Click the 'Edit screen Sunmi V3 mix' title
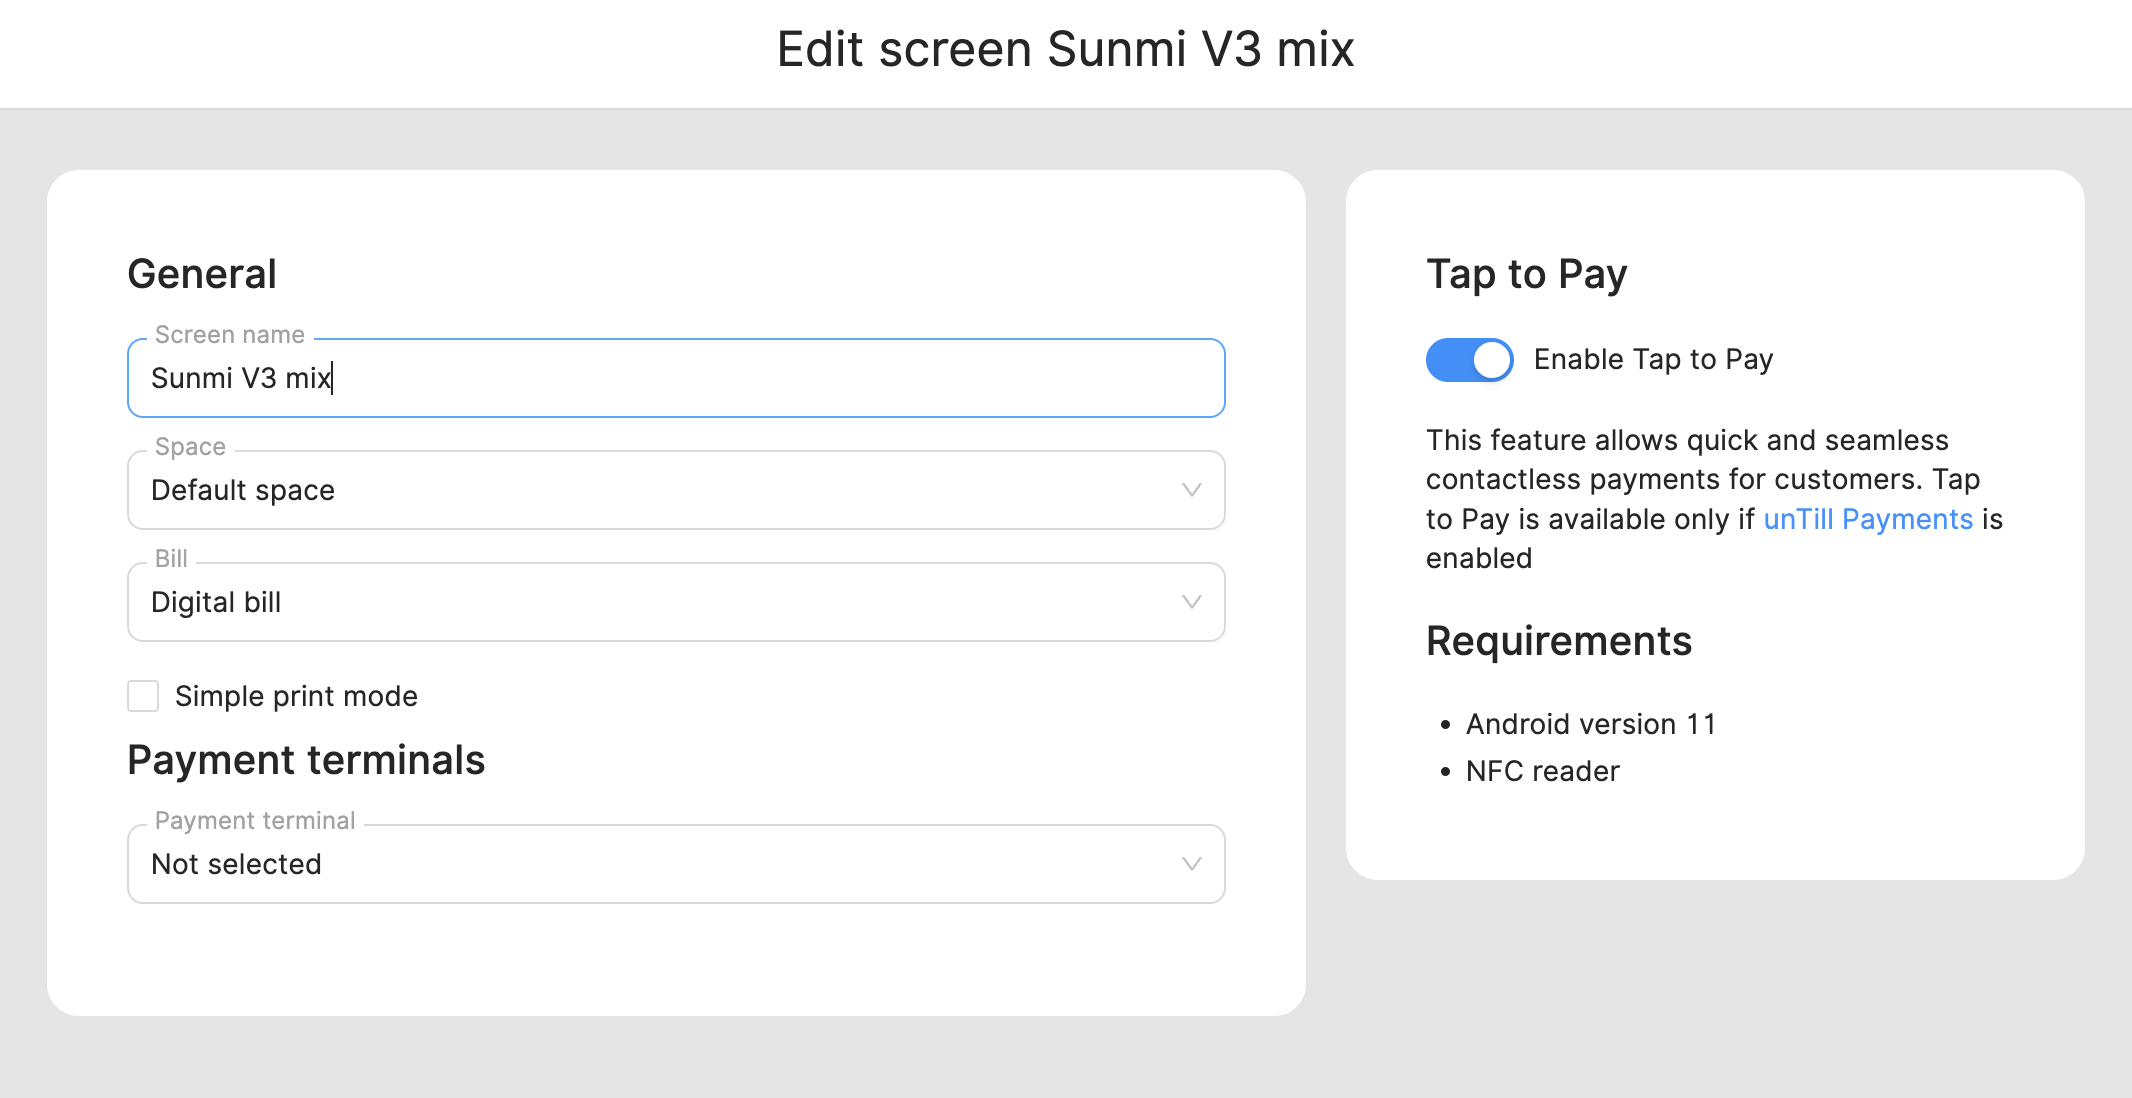Viewport: 2132px width, 1098px height. pyautogui.click(x=1065, y=49)
